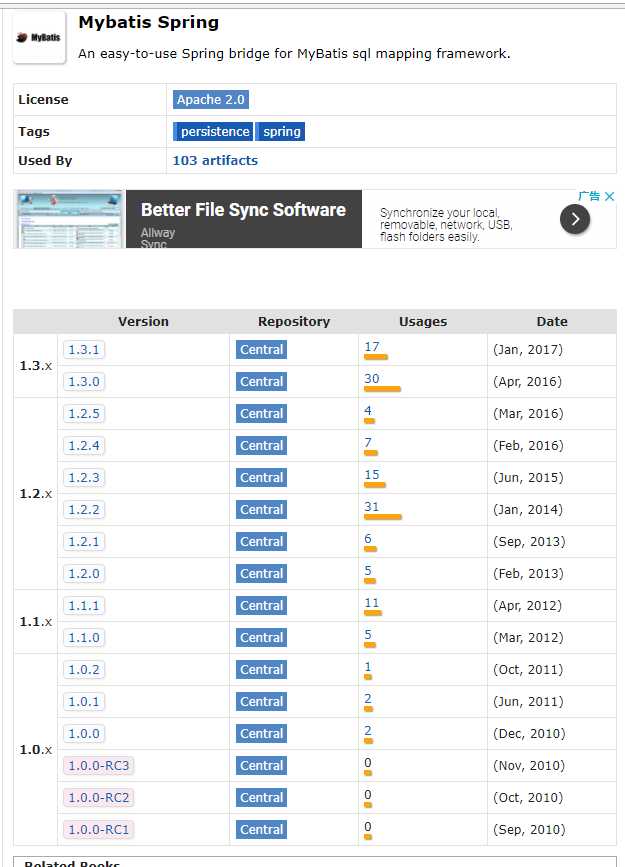Select the spring tag
625x867 pixels.
[x=282, y=132]
